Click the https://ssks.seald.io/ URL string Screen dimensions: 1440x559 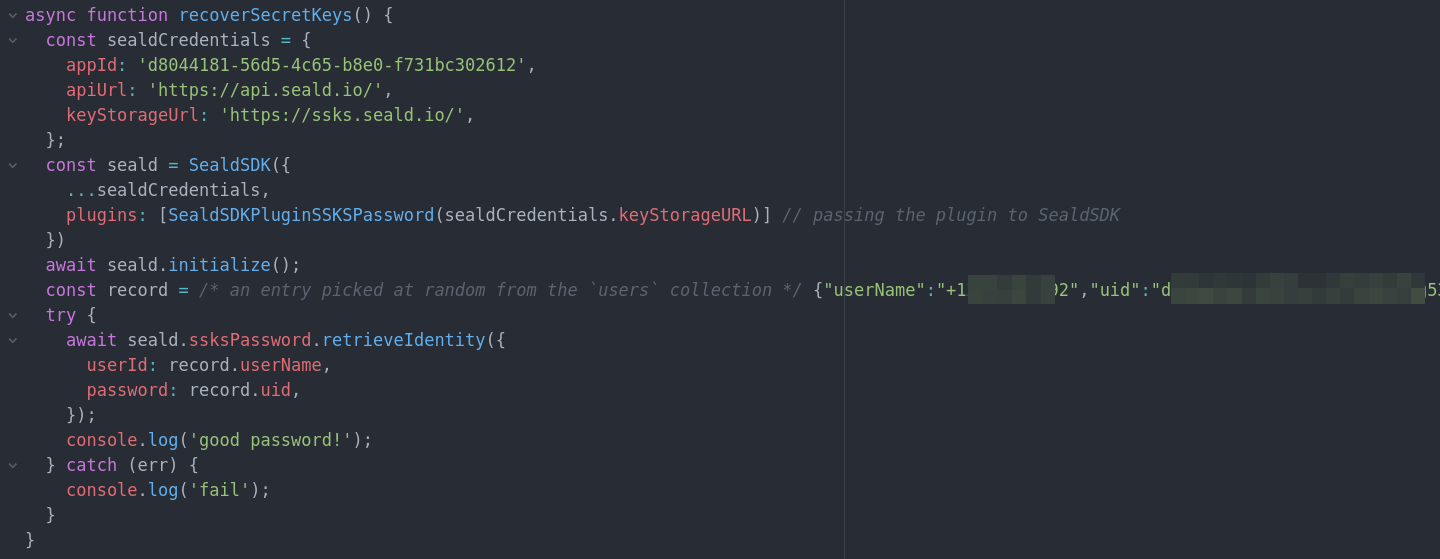pos(342,115)
